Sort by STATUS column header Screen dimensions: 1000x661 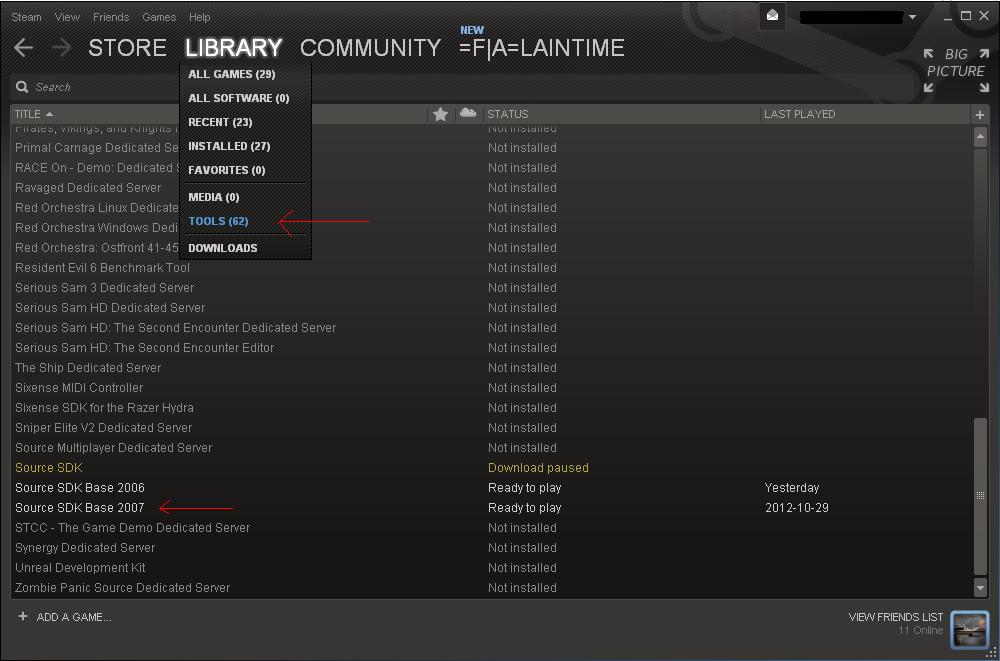(x=508, y=114)
